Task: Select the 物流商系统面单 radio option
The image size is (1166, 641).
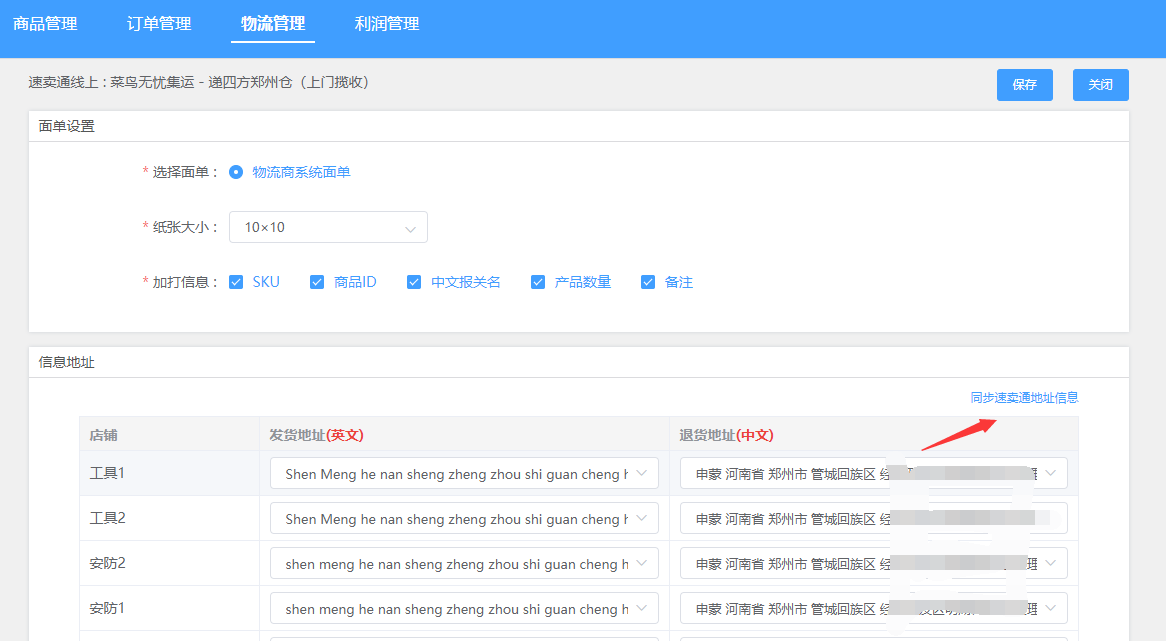Action: 235,170
